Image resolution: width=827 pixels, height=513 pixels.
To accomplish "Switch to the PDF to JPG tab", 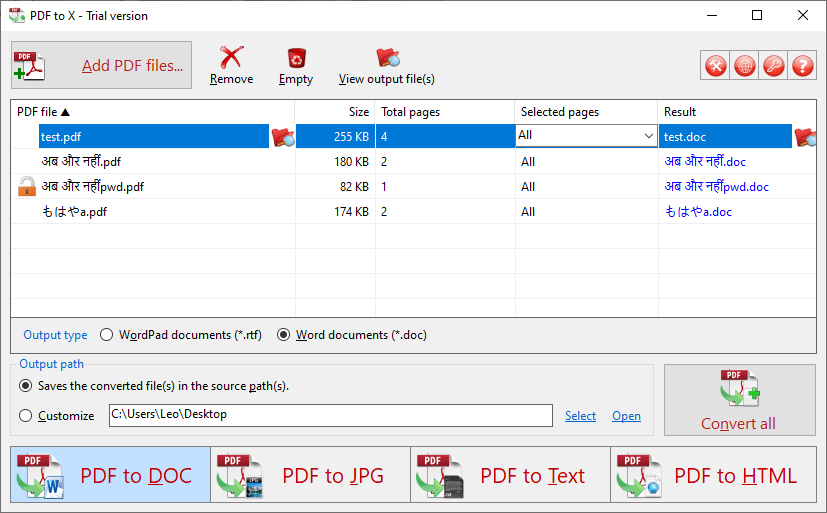I will click(311, 475).
